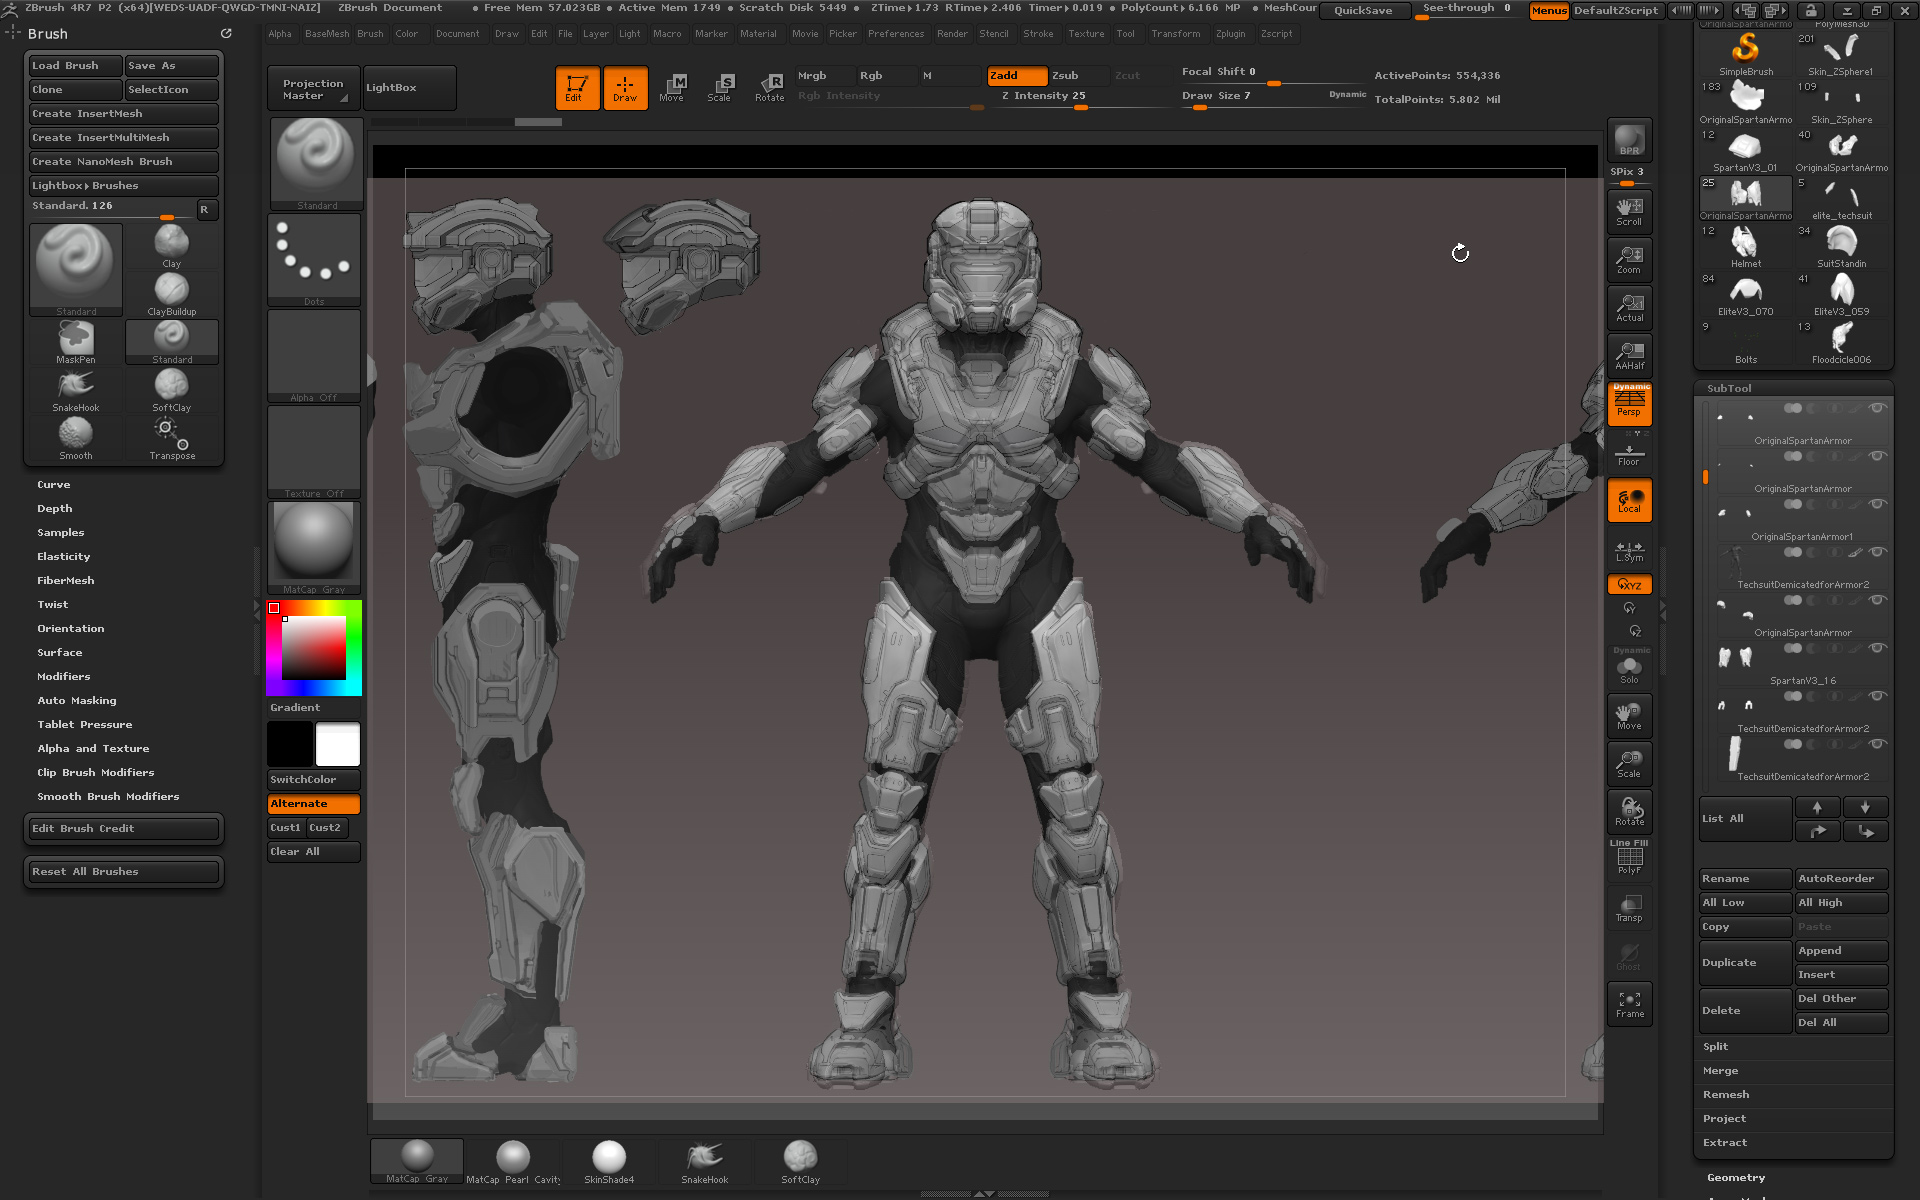Expand the Samples section
The width and height of the screenshot is (1920, 1200).
[61, 532]
